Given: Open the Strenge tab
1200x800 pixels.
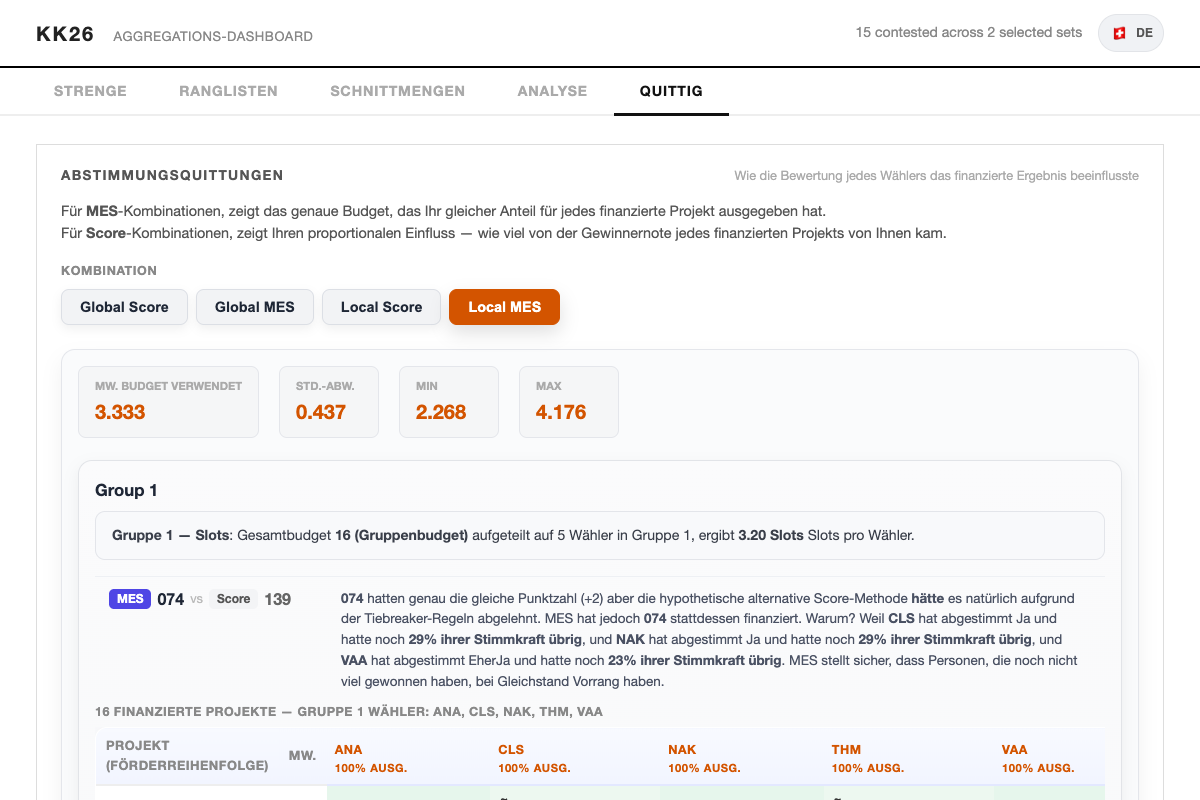Looking at the screenshot, I should 90,91.
